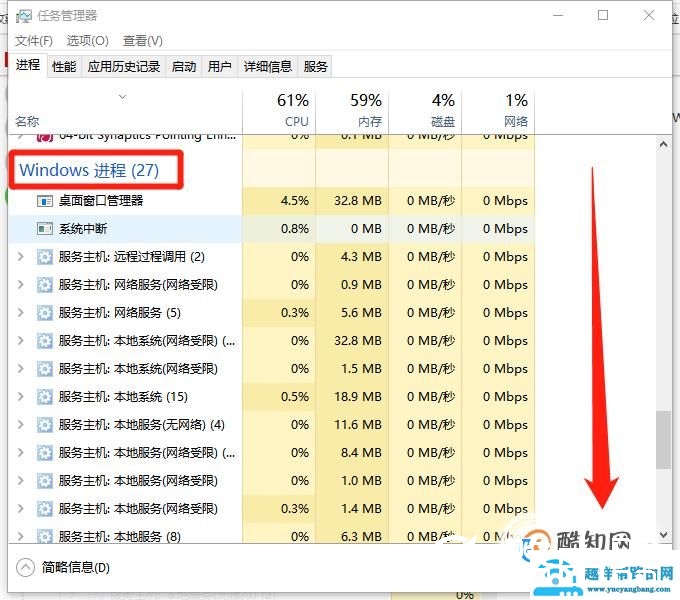Expand the 本地系统(网络受限) row with 1.5 MB
The height and width of the screenshot is (600, 680).
pos(20,368)
